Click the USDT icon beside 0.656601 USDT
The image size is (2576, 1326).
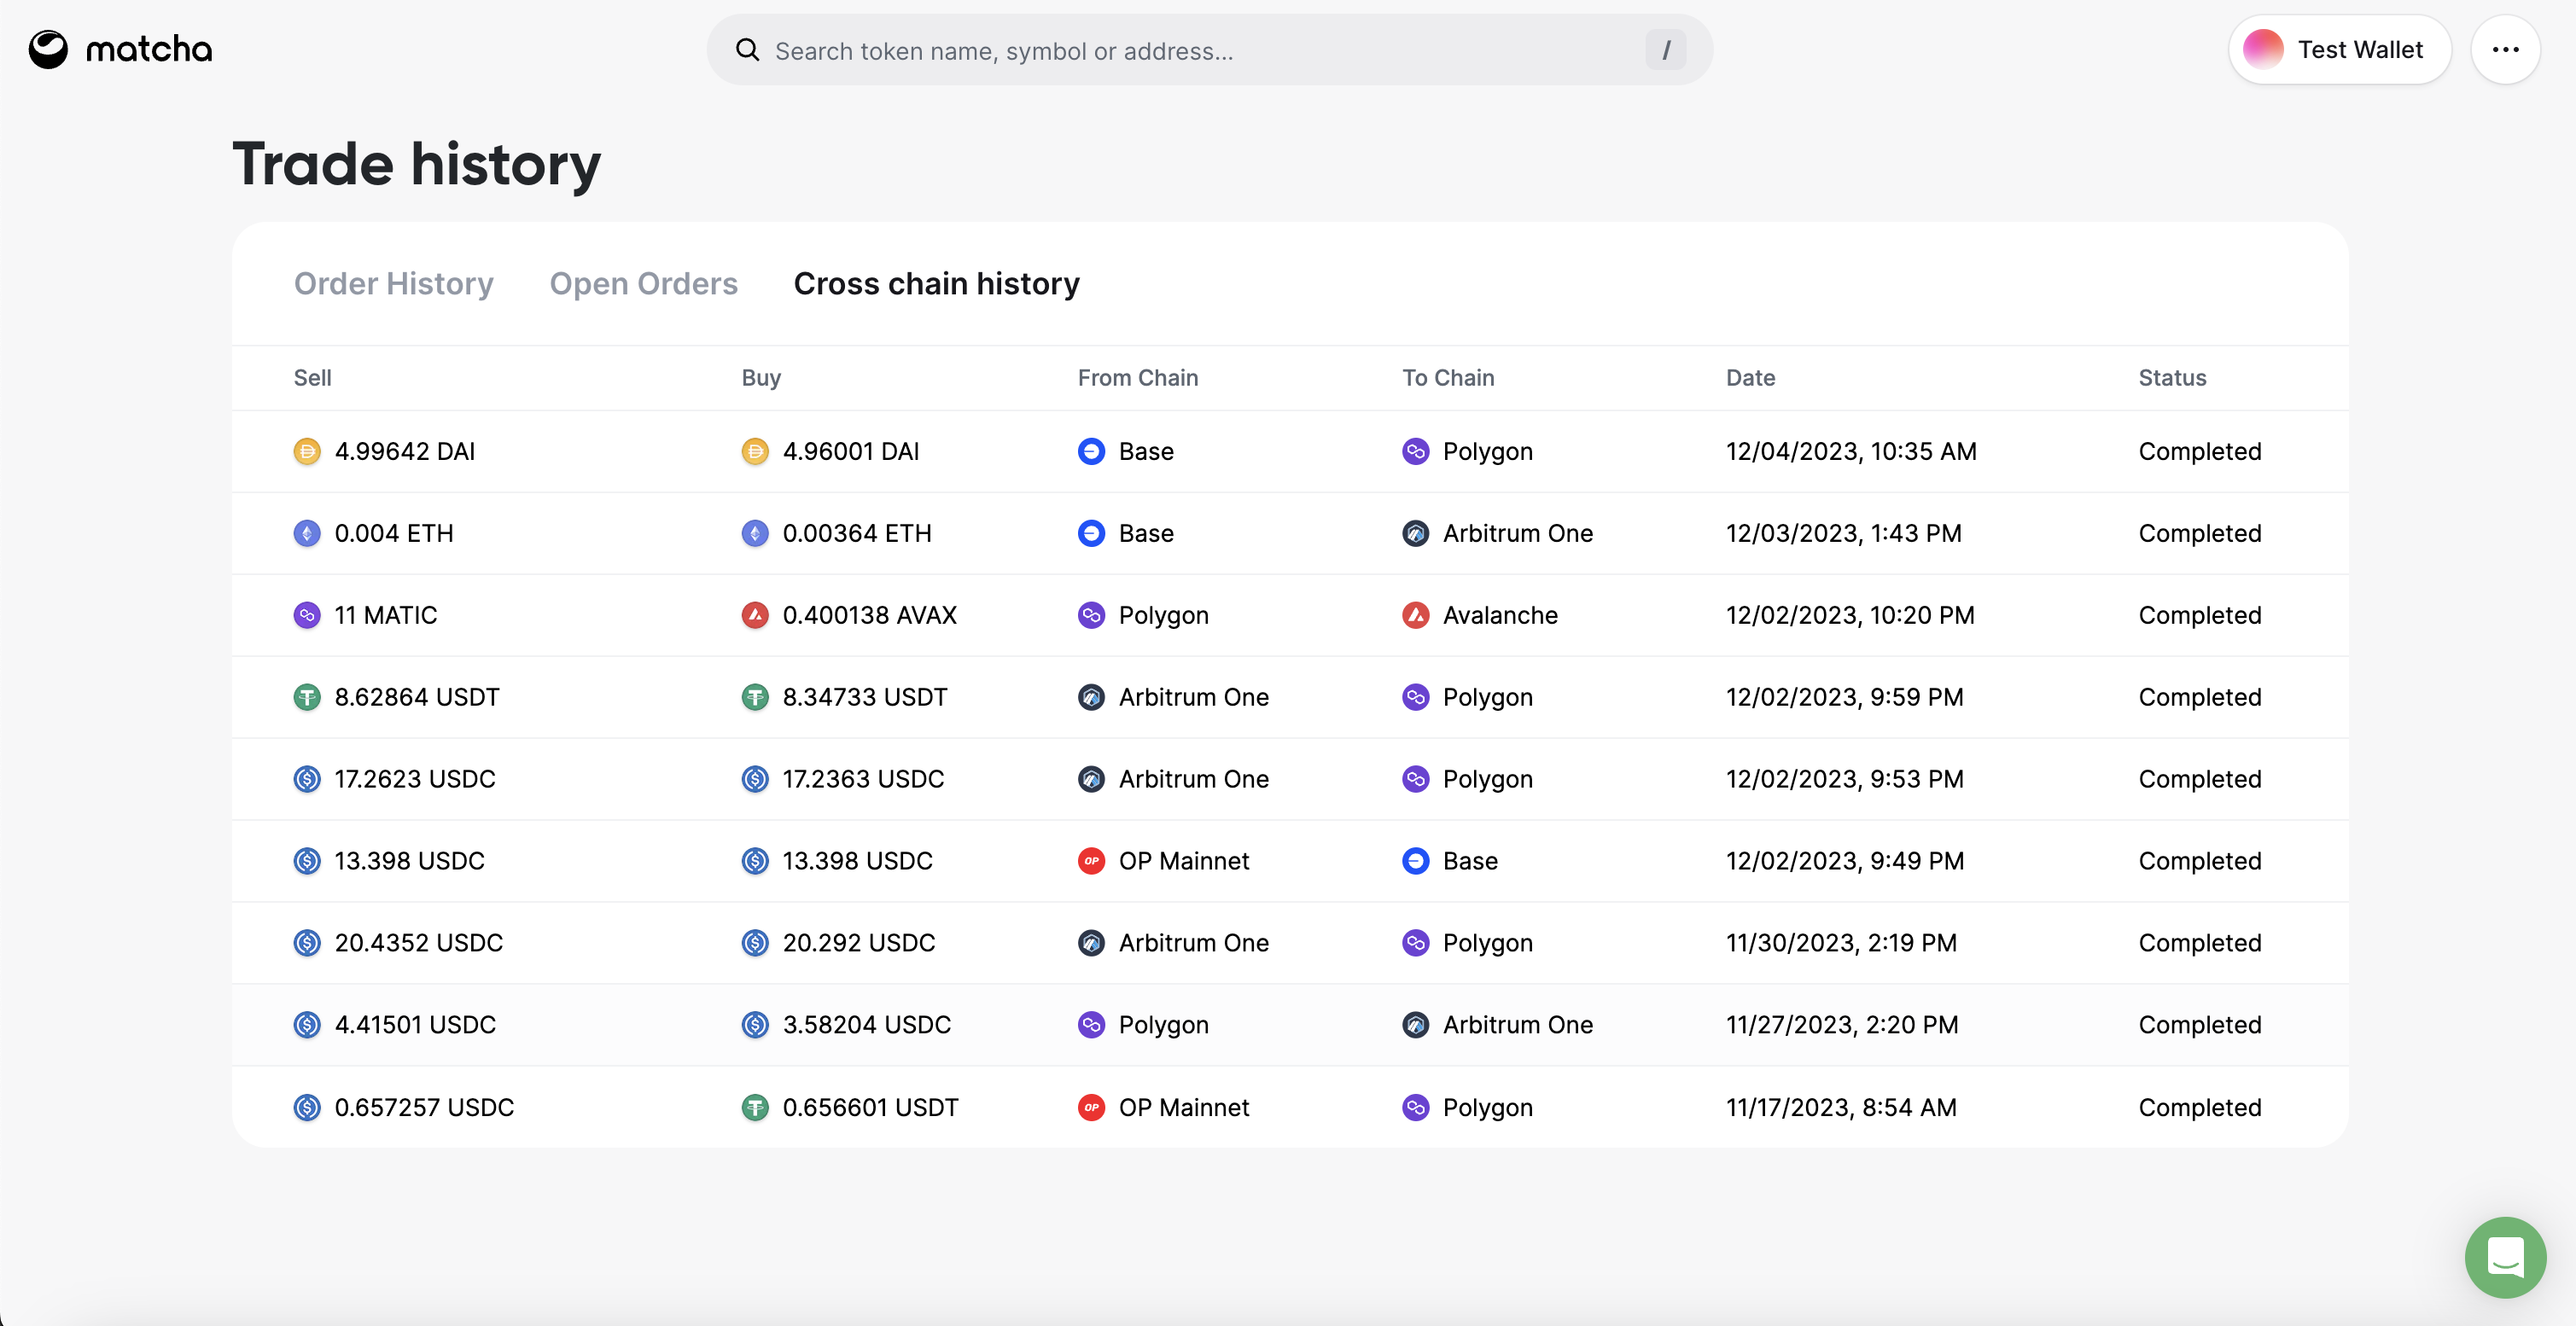coord(755,1107)
